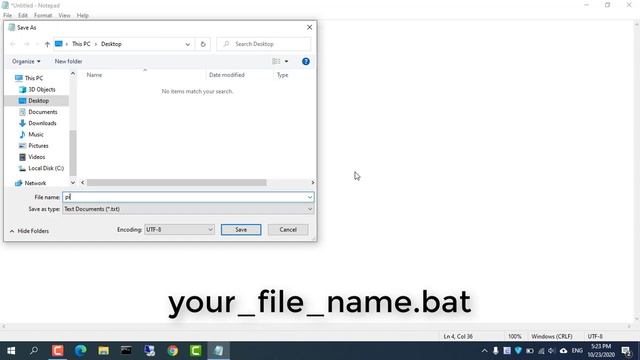Open the Notepad Format menu
This screenshot has height=360, width=640.
click(43, 16)
